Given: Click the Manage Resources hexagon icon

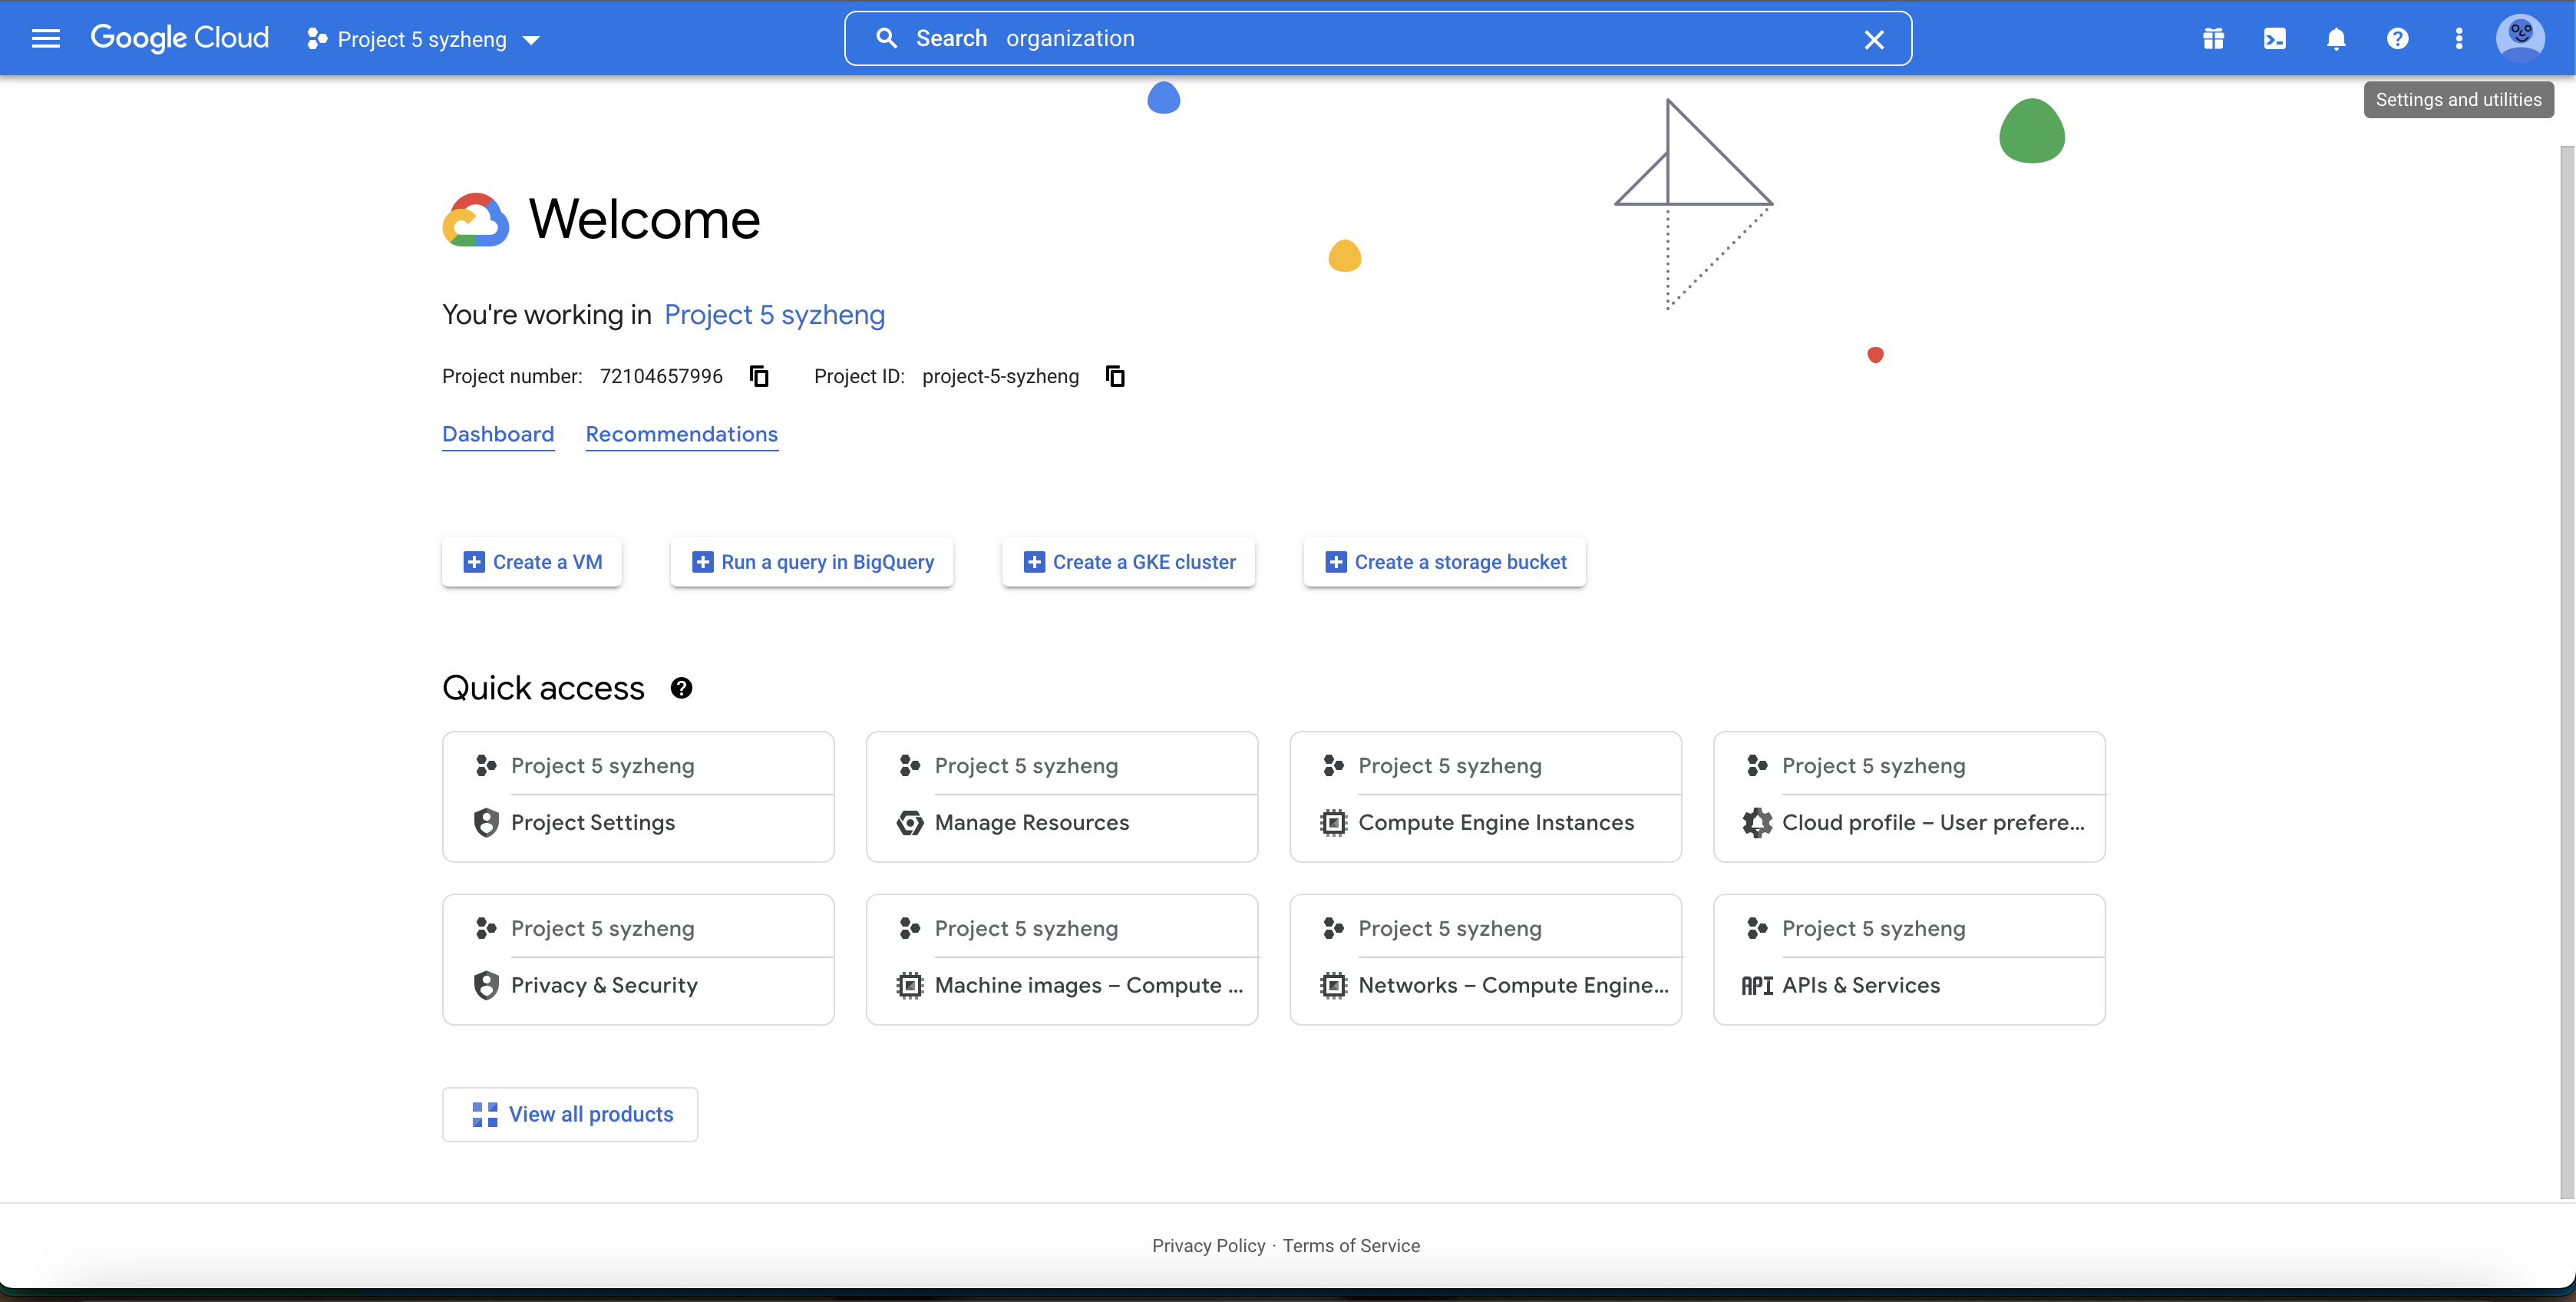Looking at the screenshot, I should pos(910,822).
